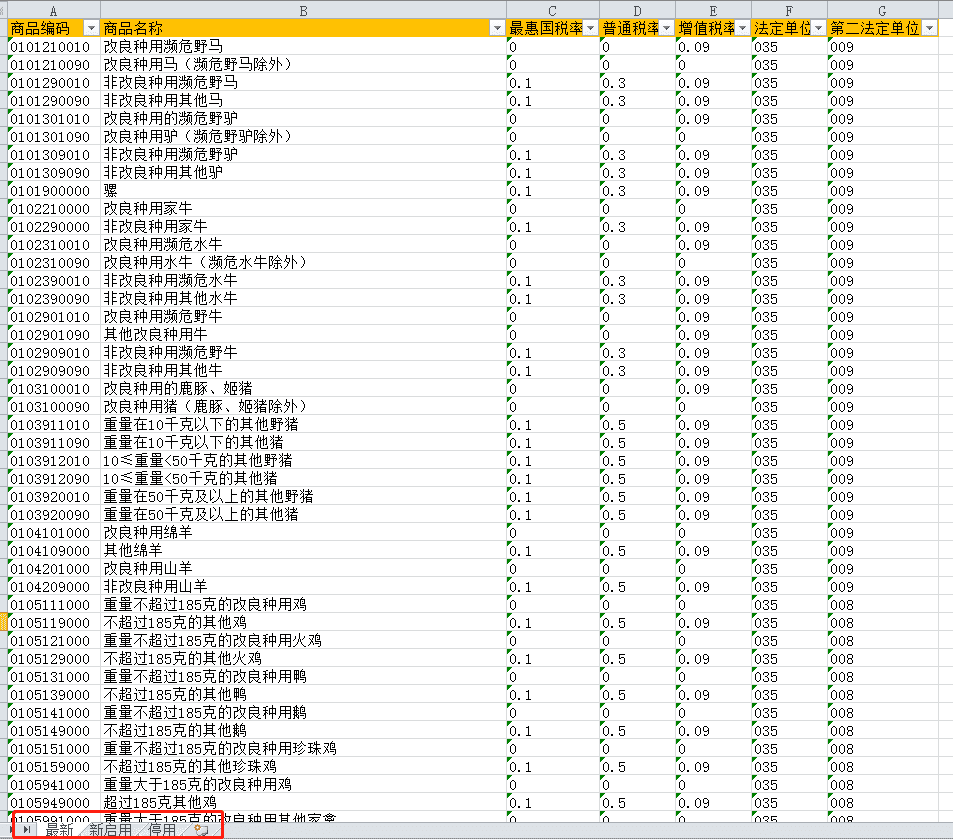Switch to the 最新 sheet tab
Screen dimensions: 953x840
click(59, 829)
